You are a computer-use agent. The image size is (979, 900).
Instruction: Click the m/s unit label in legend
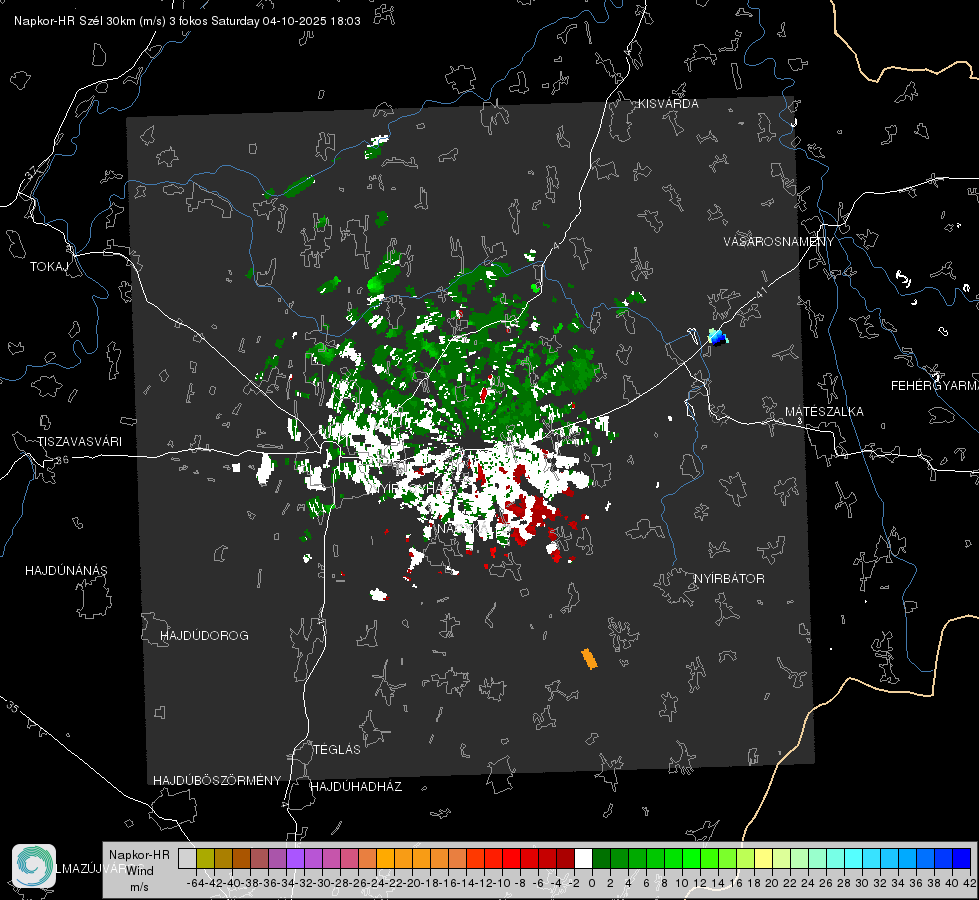click(x=139, y=887)
